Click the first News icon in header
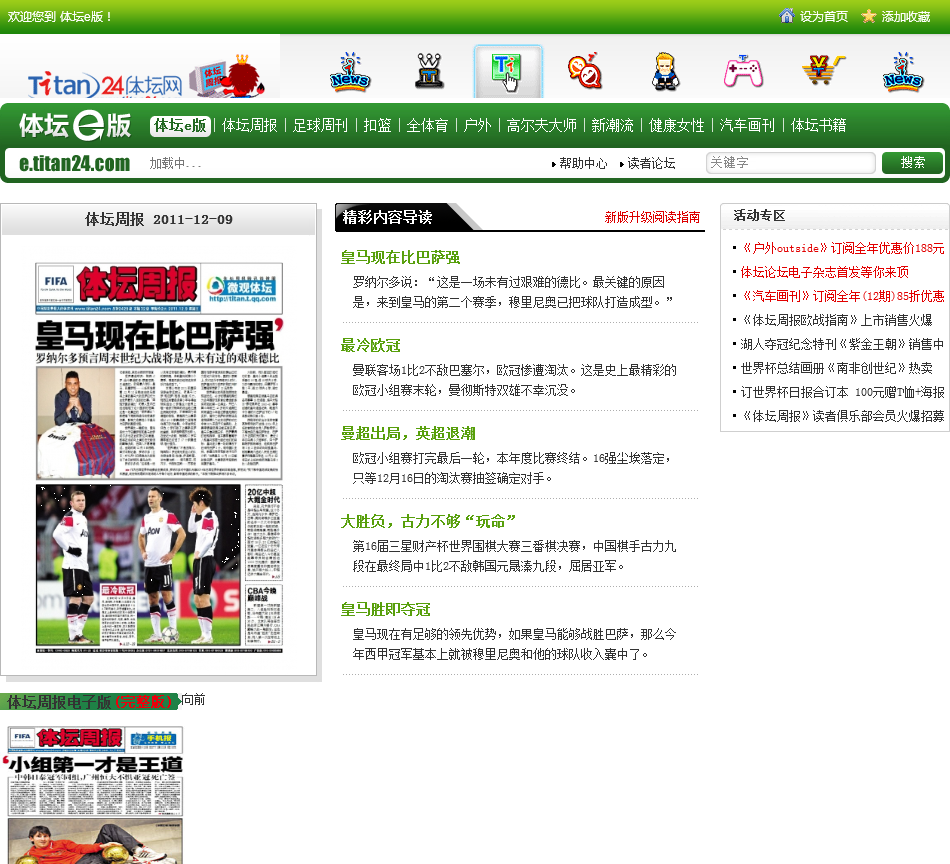Image resolution: width=950 pixels, height=864 pixels. coord(350,72)
